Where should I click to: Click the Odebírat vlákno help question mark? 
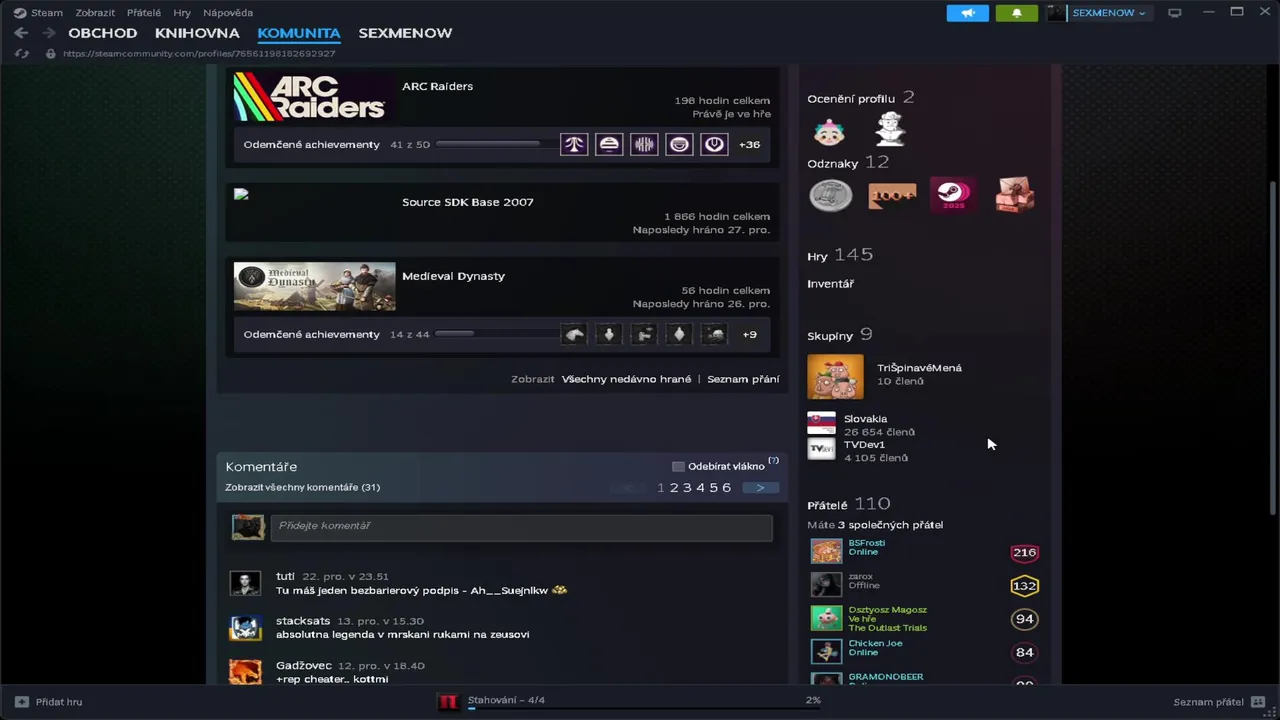[773, 461]
